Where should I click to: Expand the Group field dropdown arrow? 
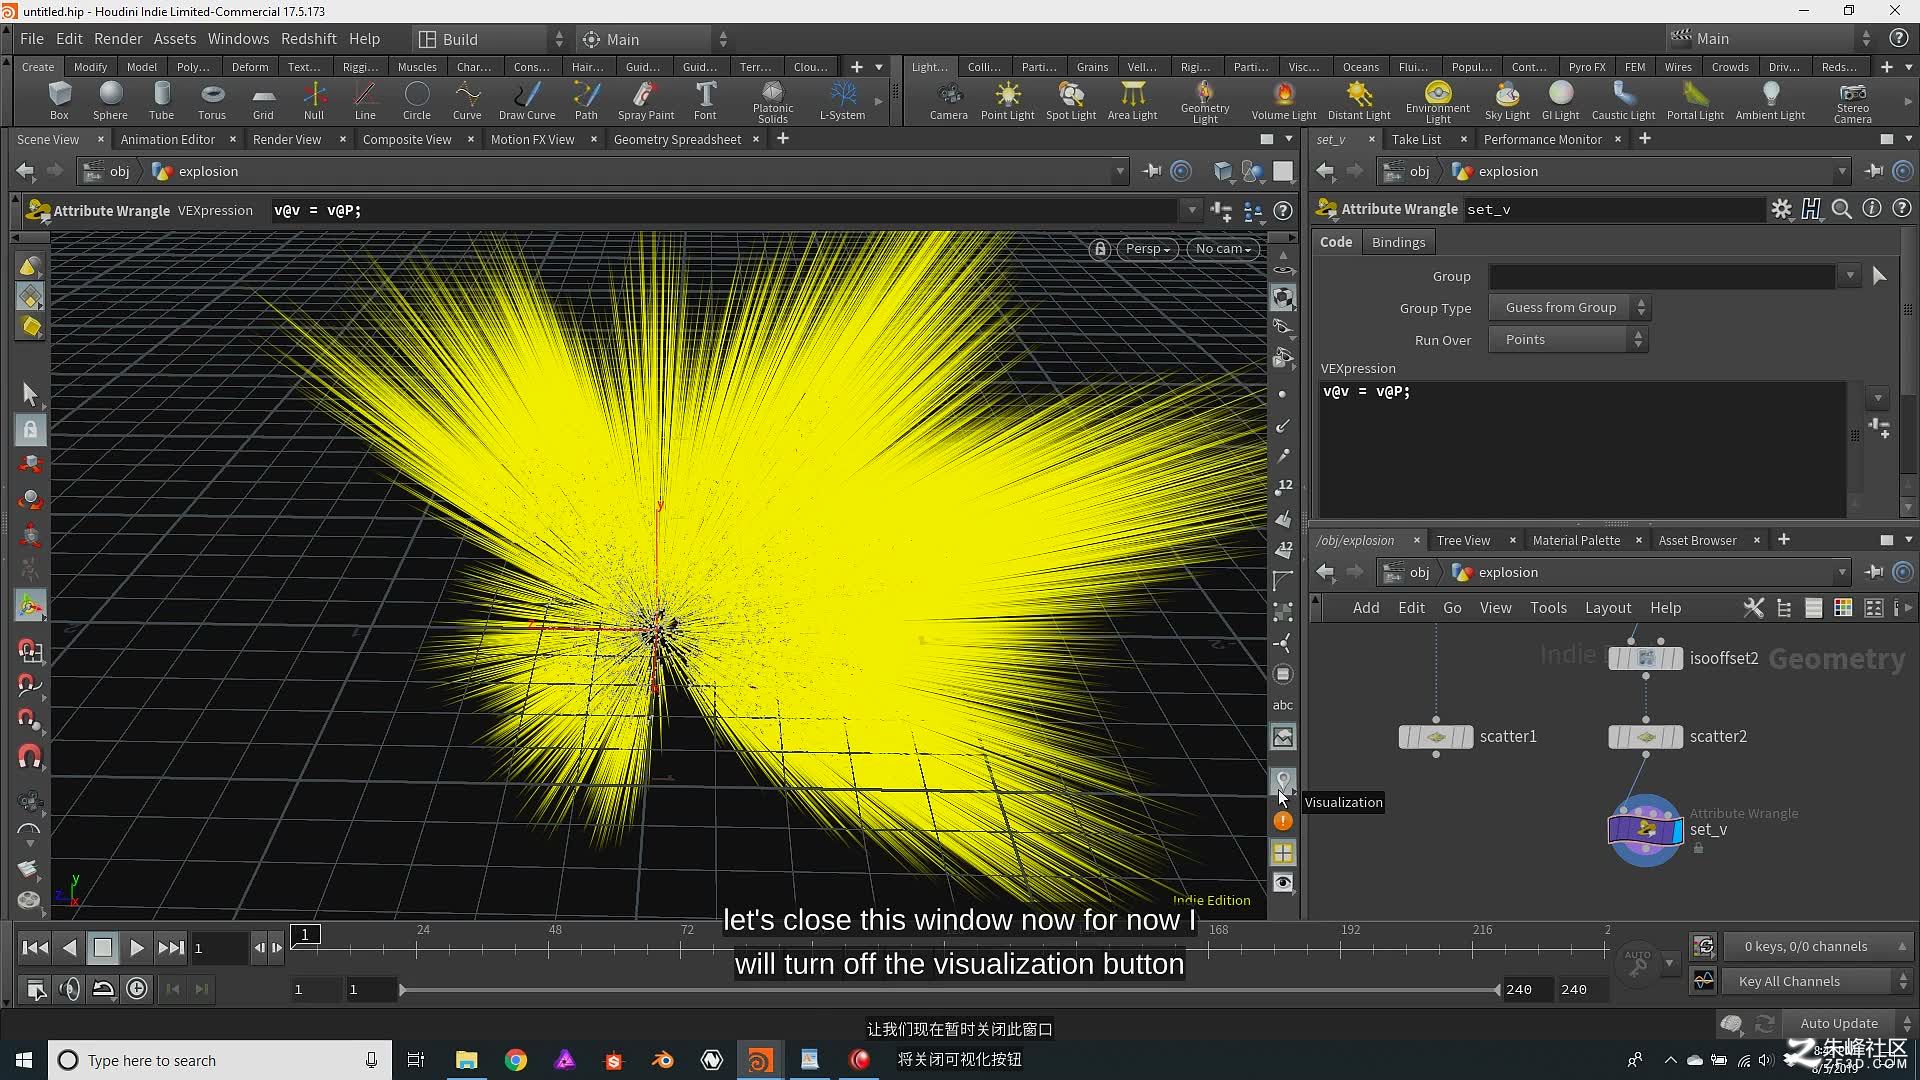1850,276
